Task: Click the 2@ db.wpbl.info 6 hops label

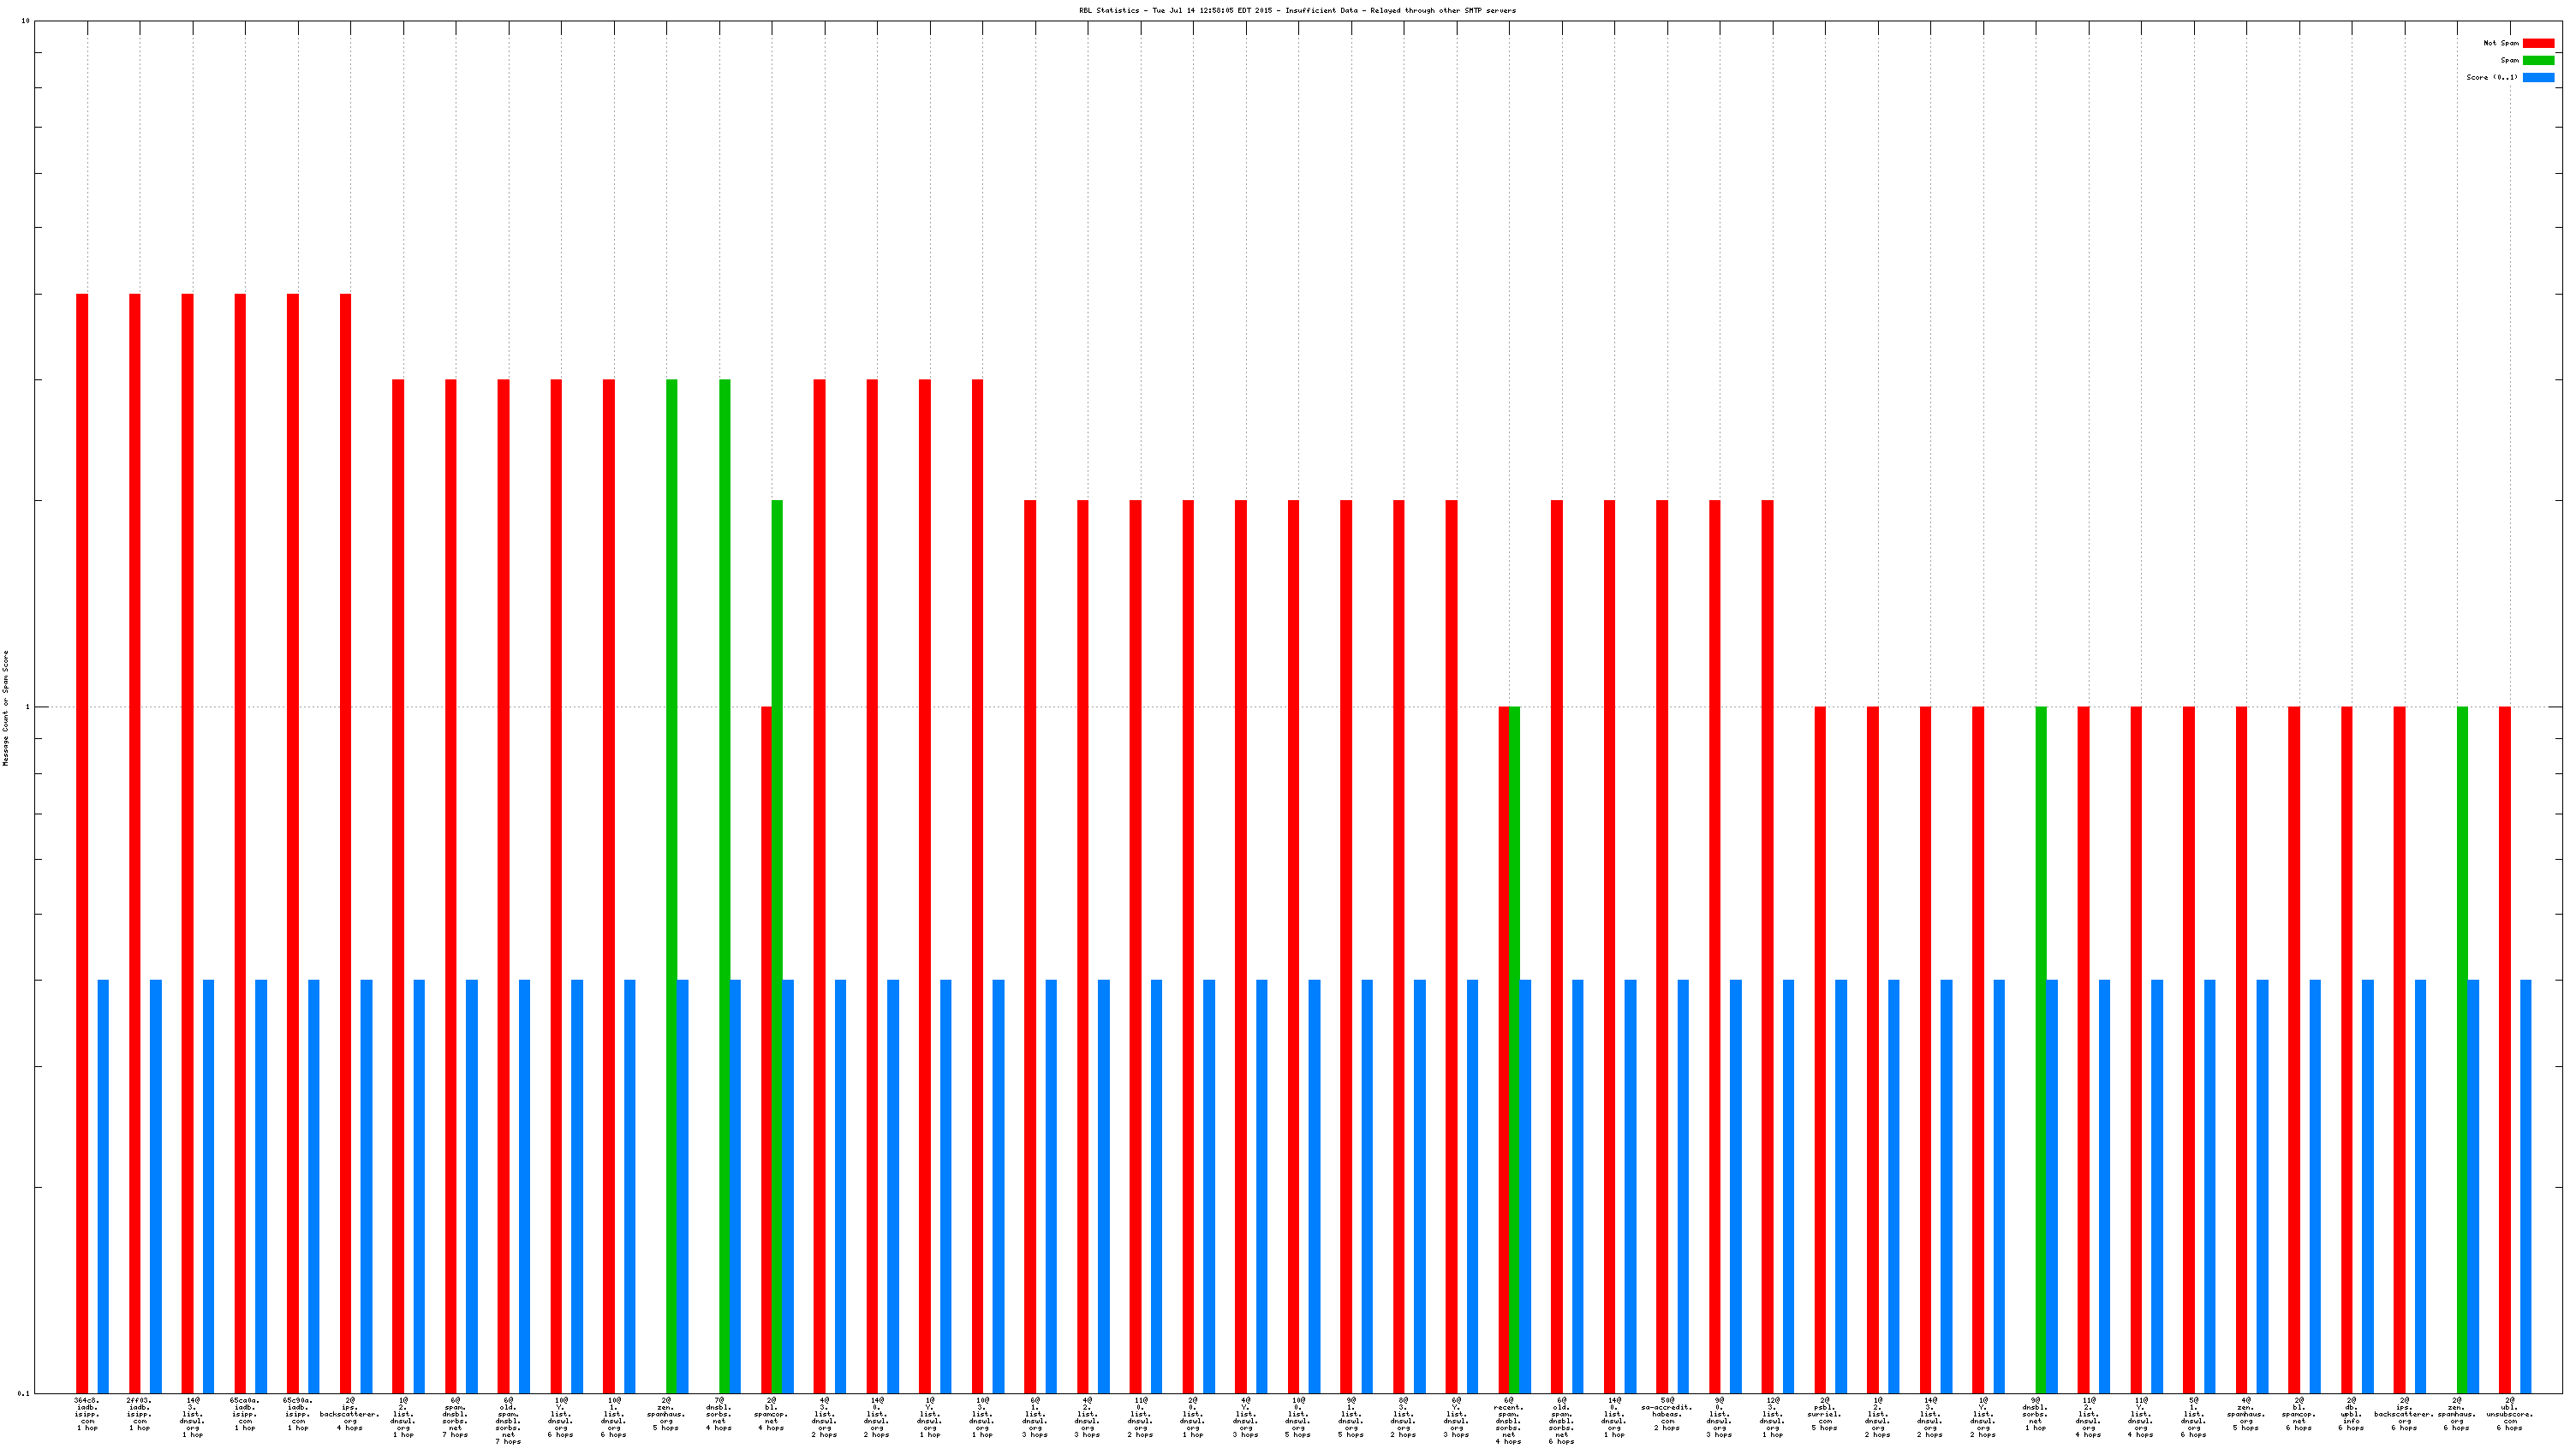Action: tap(2351, 1414)
